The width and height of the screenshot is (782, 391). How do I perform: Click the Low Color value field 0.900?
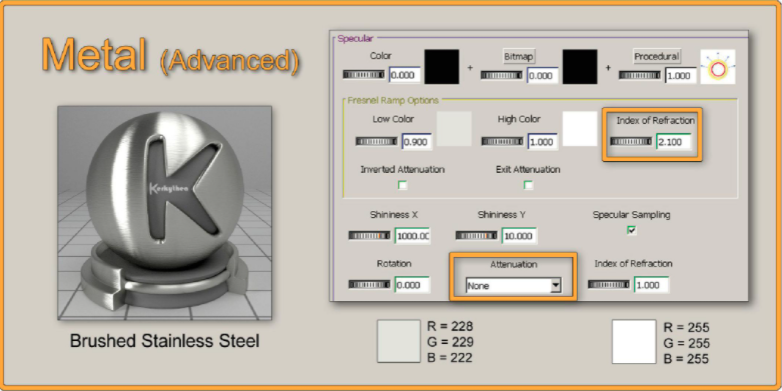click(x=417, y=142)
